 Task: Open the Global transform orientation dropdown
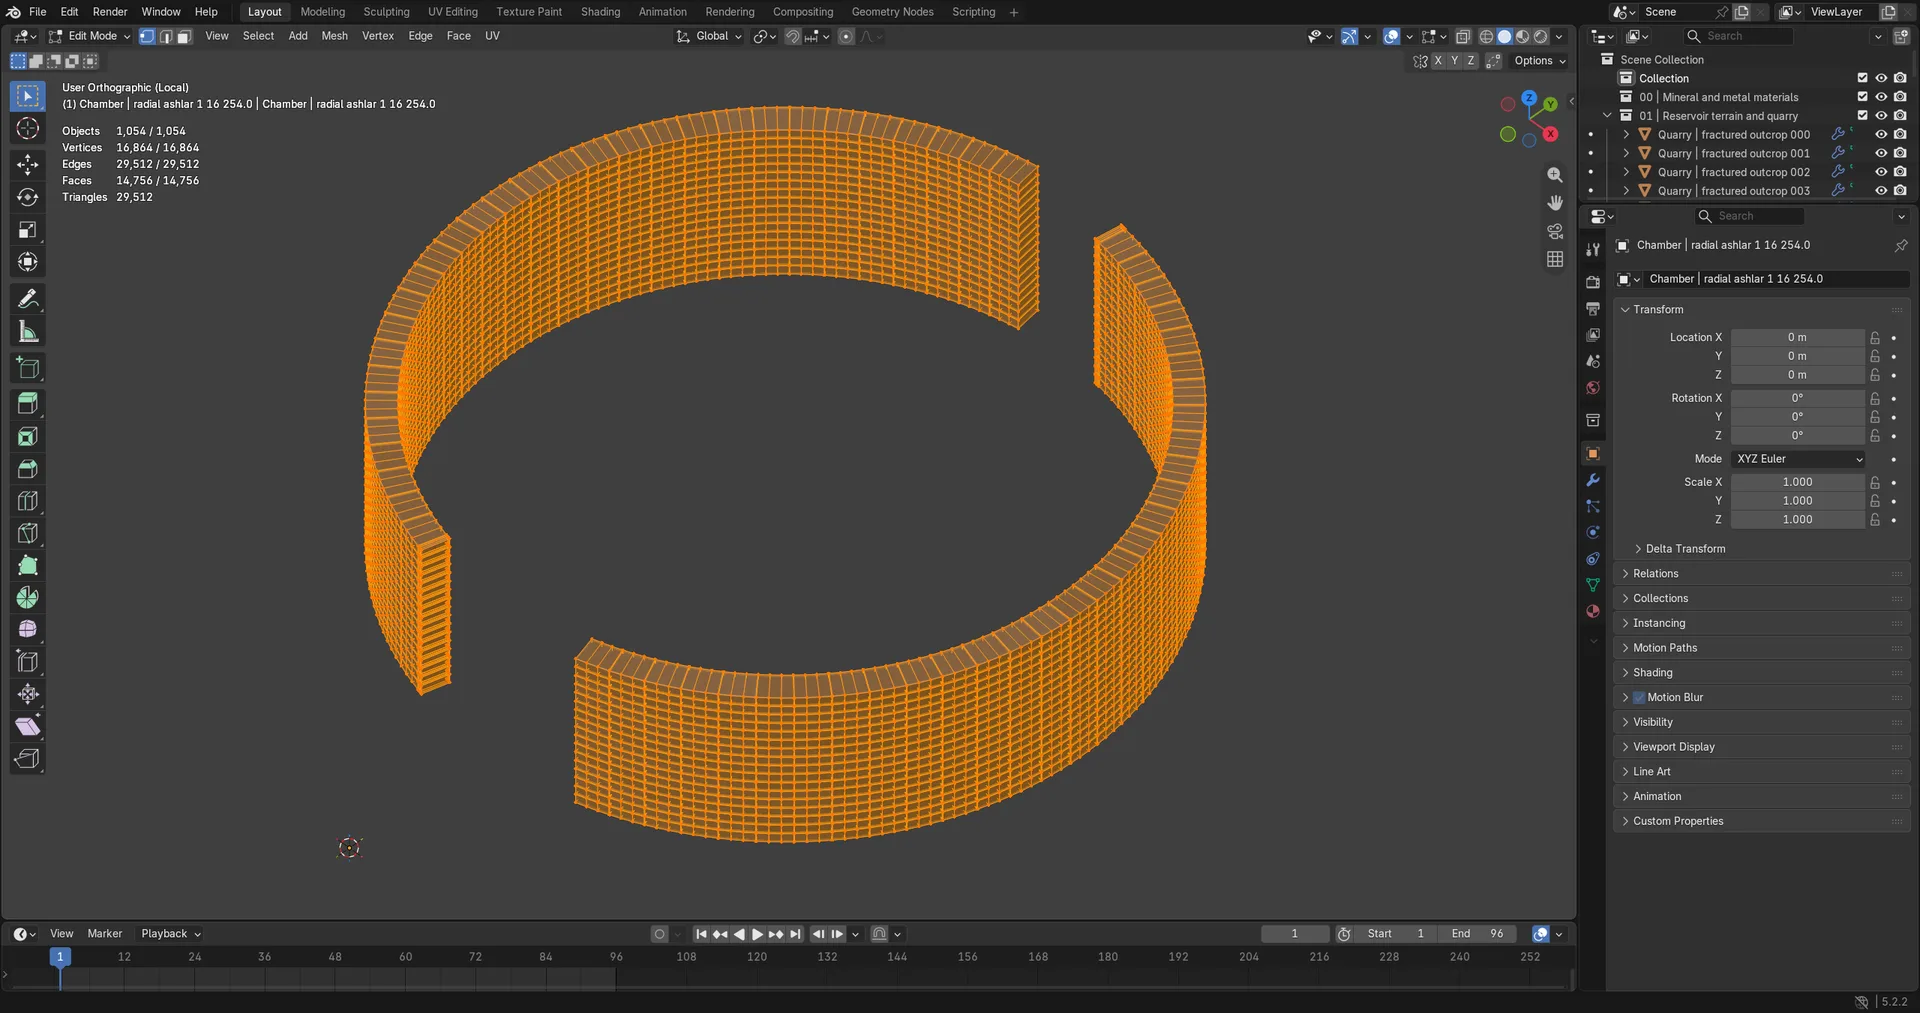click(709, 36)
